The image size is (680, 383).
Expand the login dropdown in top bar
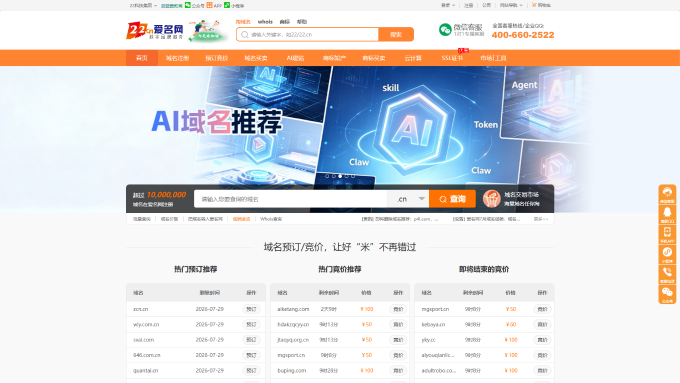[448, 5]
